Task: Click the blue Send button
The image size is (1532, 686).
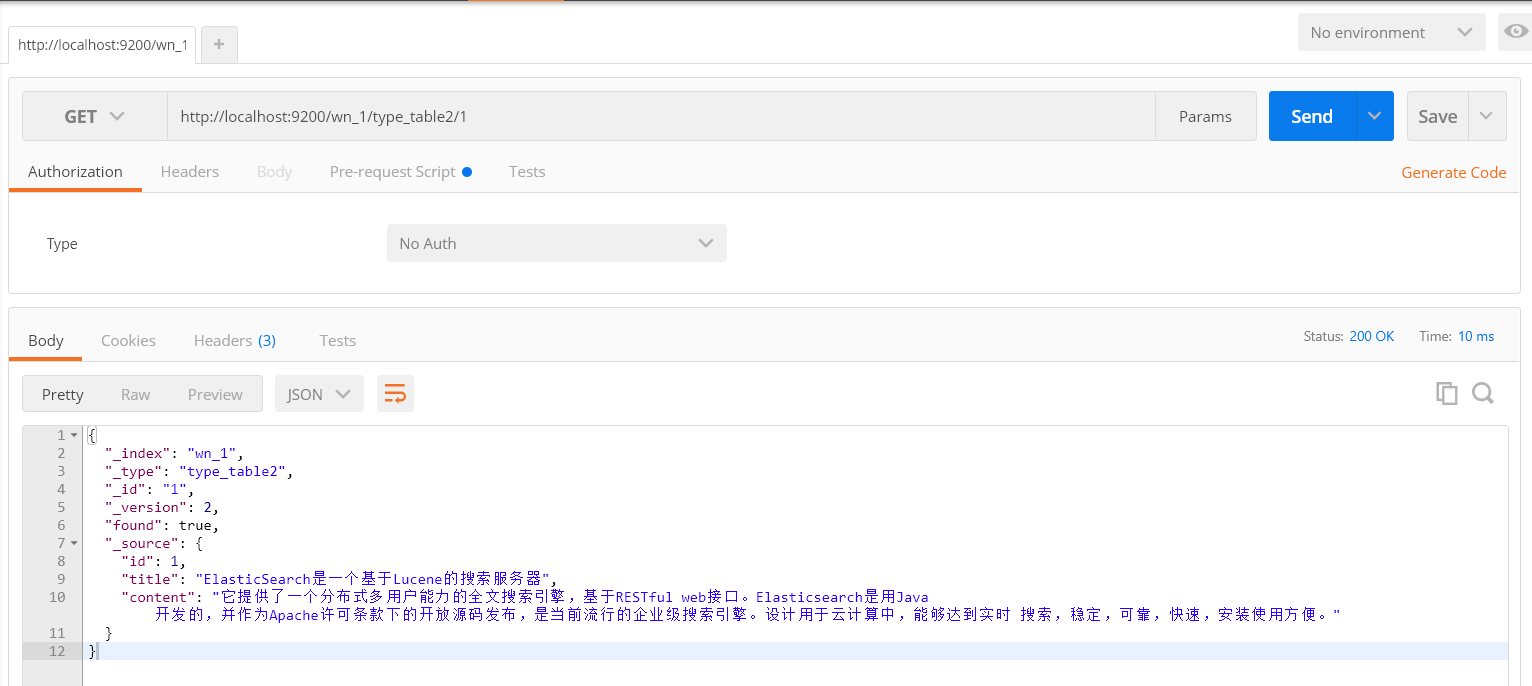Action: [x=1312, y=116]
